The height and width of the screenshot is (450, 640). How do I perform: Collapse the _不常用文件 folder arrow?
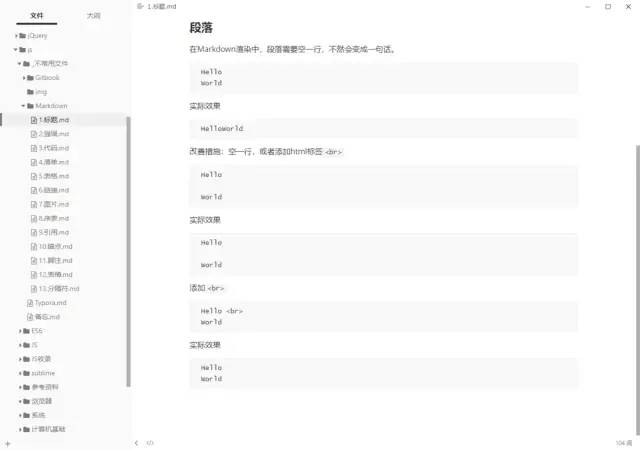click(19, 64)
